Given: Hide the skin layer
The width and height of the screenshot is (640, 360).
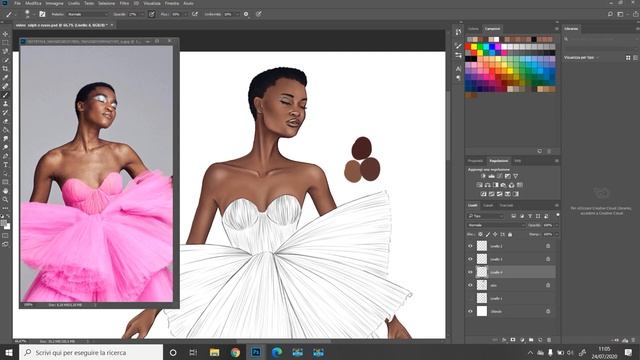Looking at the screenshot, I should (470, 285).
